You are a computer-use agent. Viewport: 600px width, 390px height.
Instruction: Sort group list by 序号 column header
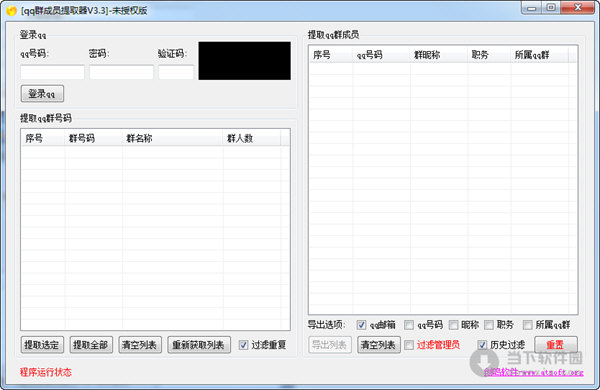pos(43,138)
